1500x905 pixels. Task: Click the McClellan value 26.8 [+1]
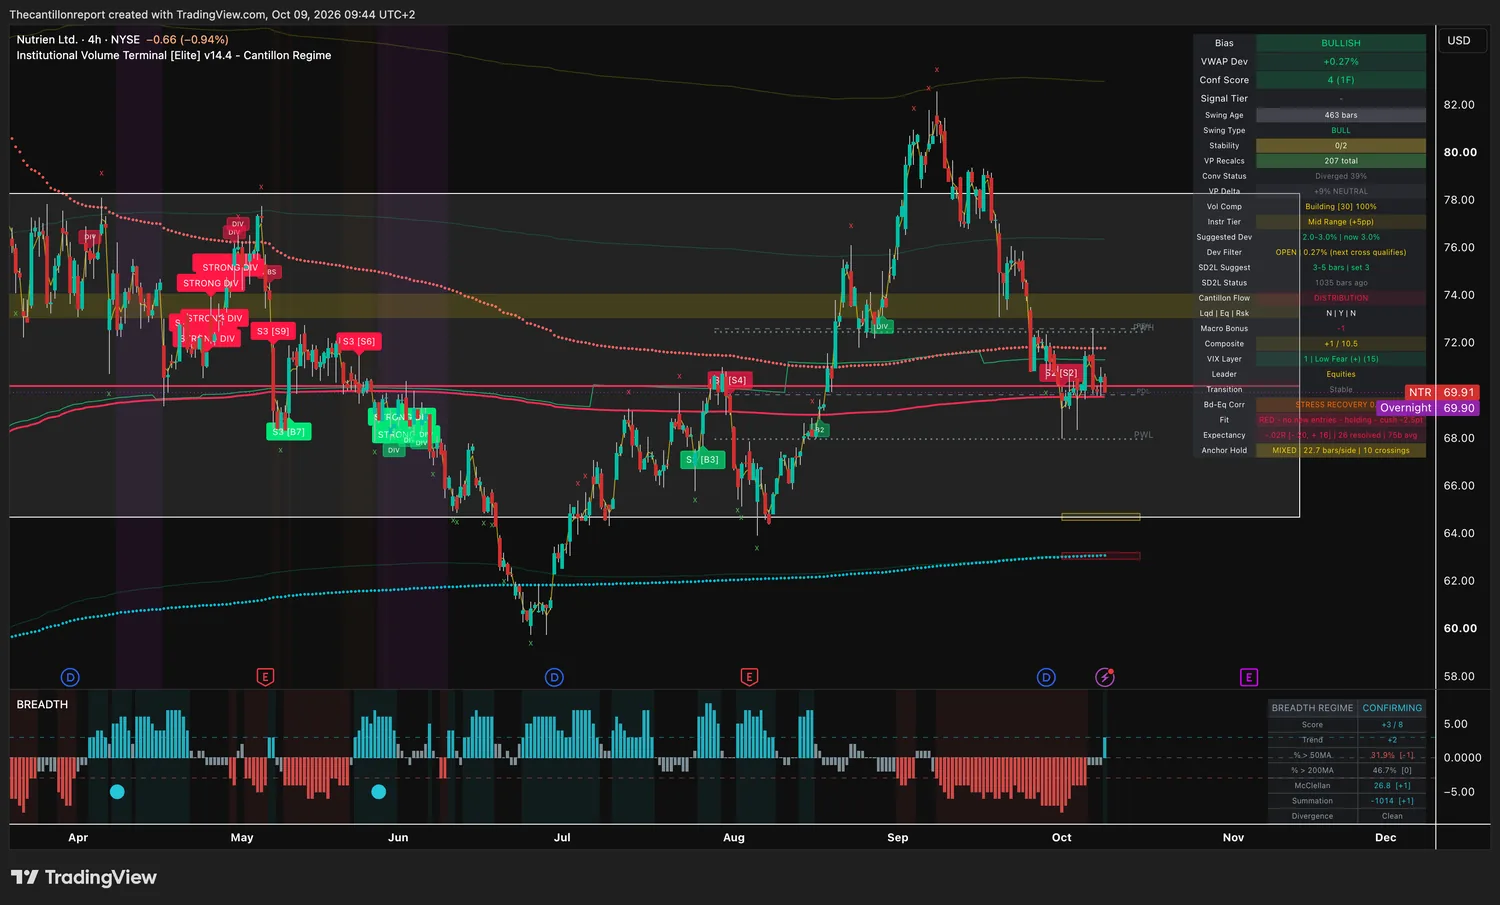tap(1392, 786)
